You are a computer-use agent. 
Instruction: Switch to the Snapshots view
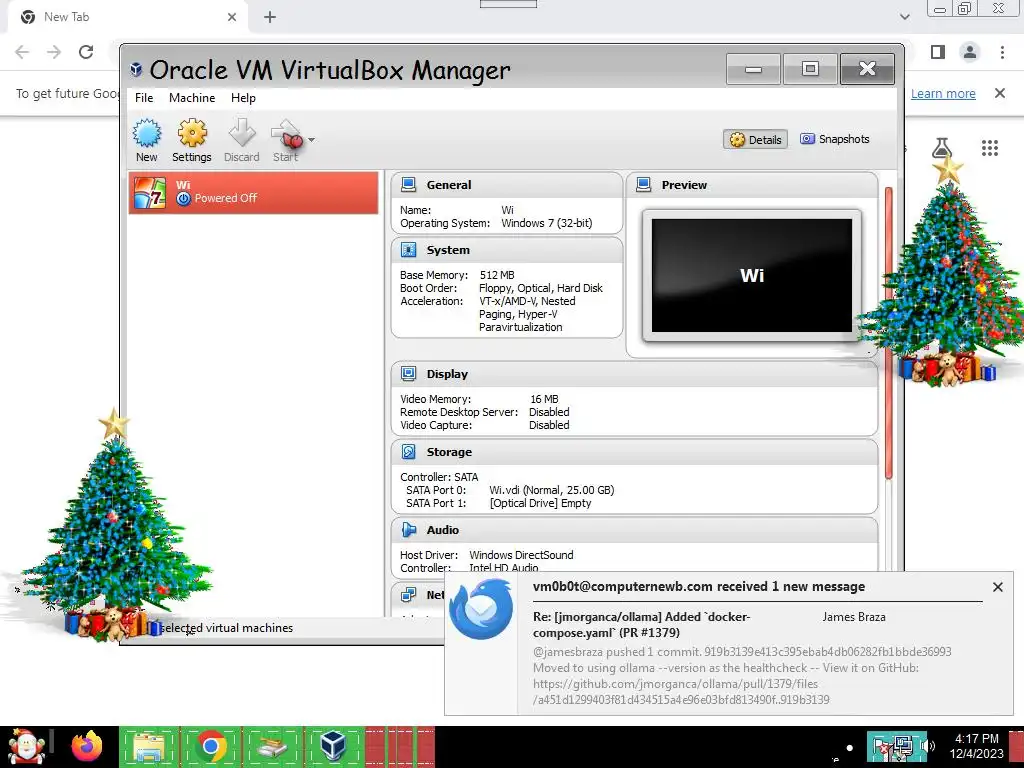835,139
